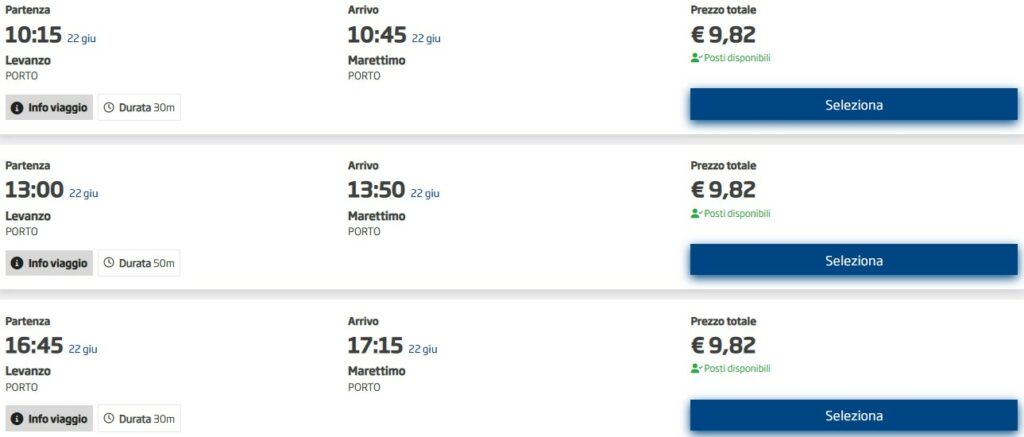
Task: Open Info viaggio for the 13:00 trip
Action: [50, 263]
